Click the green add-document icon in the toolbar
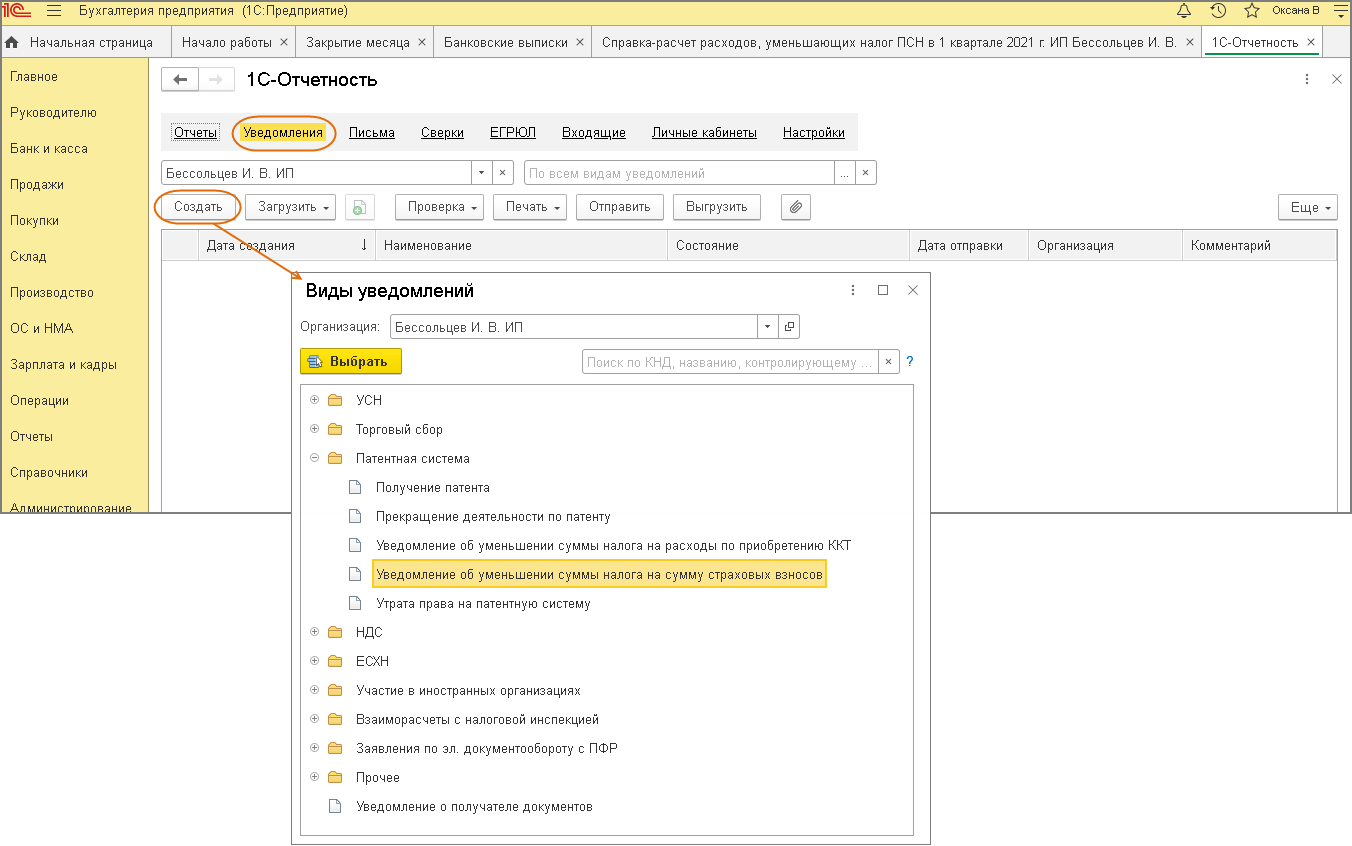This screenshot has width=1352, height=846. coord(360,207)
